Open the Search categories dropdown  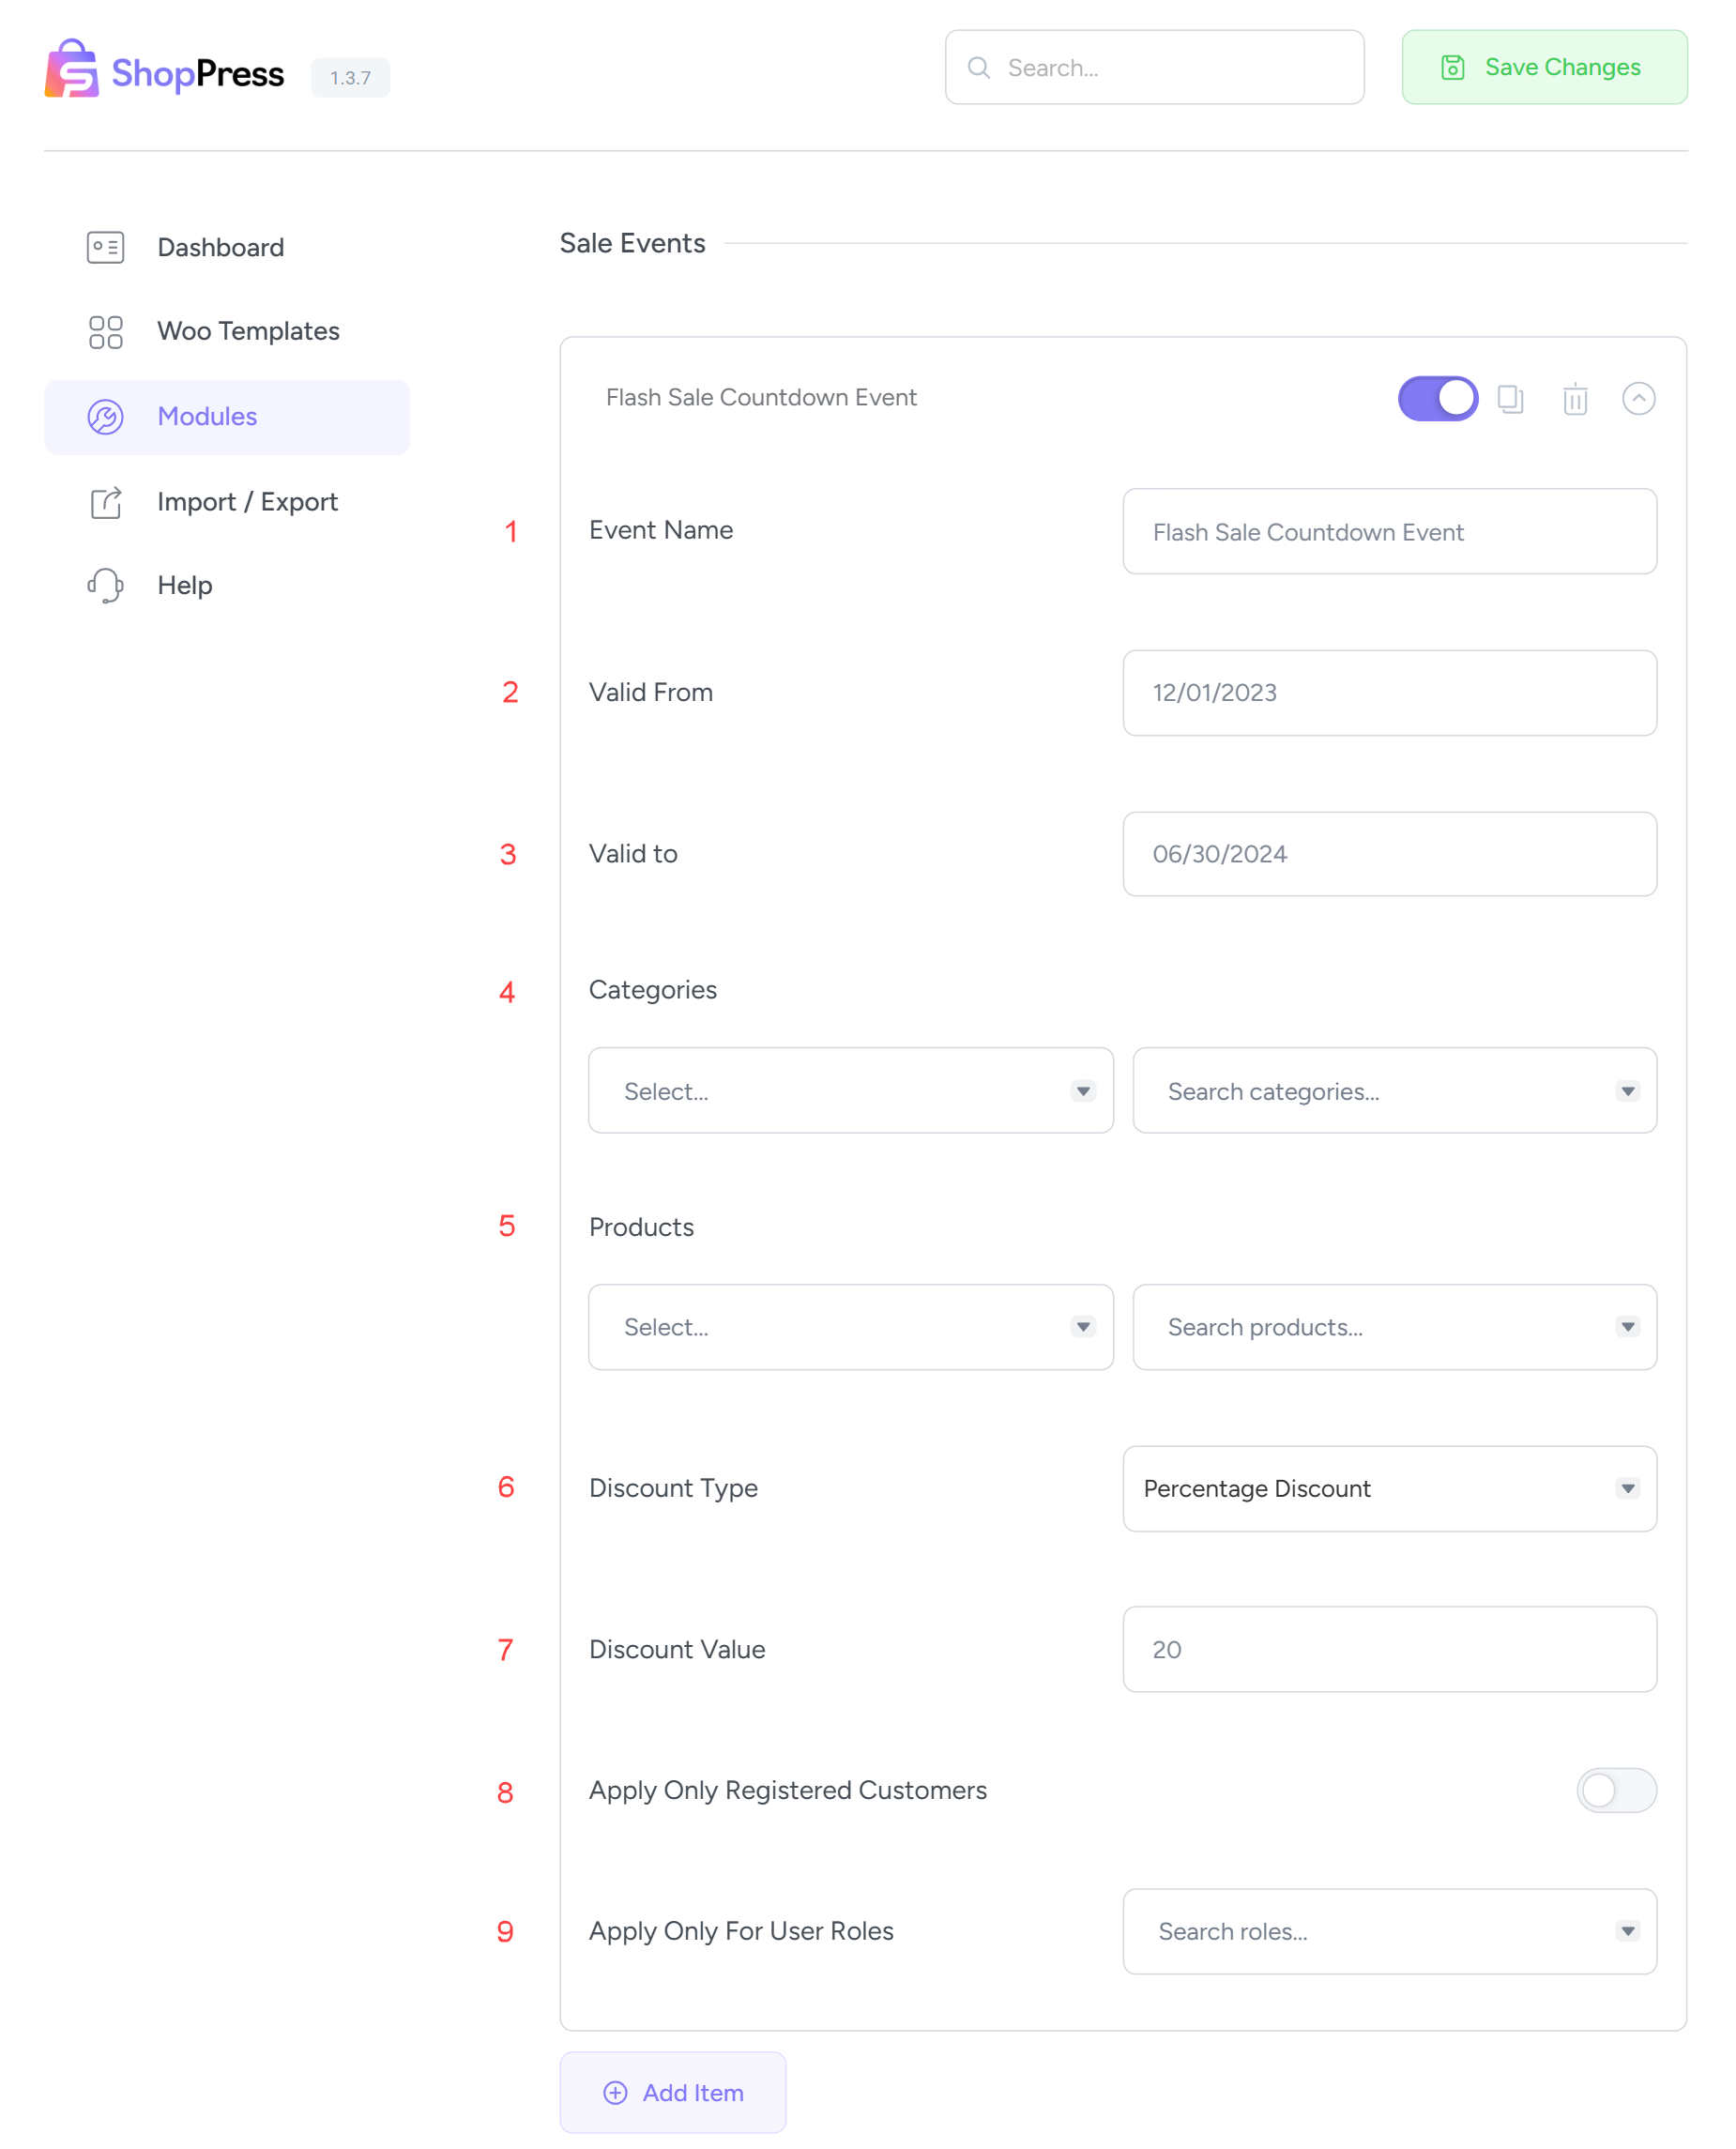click(x=1393, y=1091)
